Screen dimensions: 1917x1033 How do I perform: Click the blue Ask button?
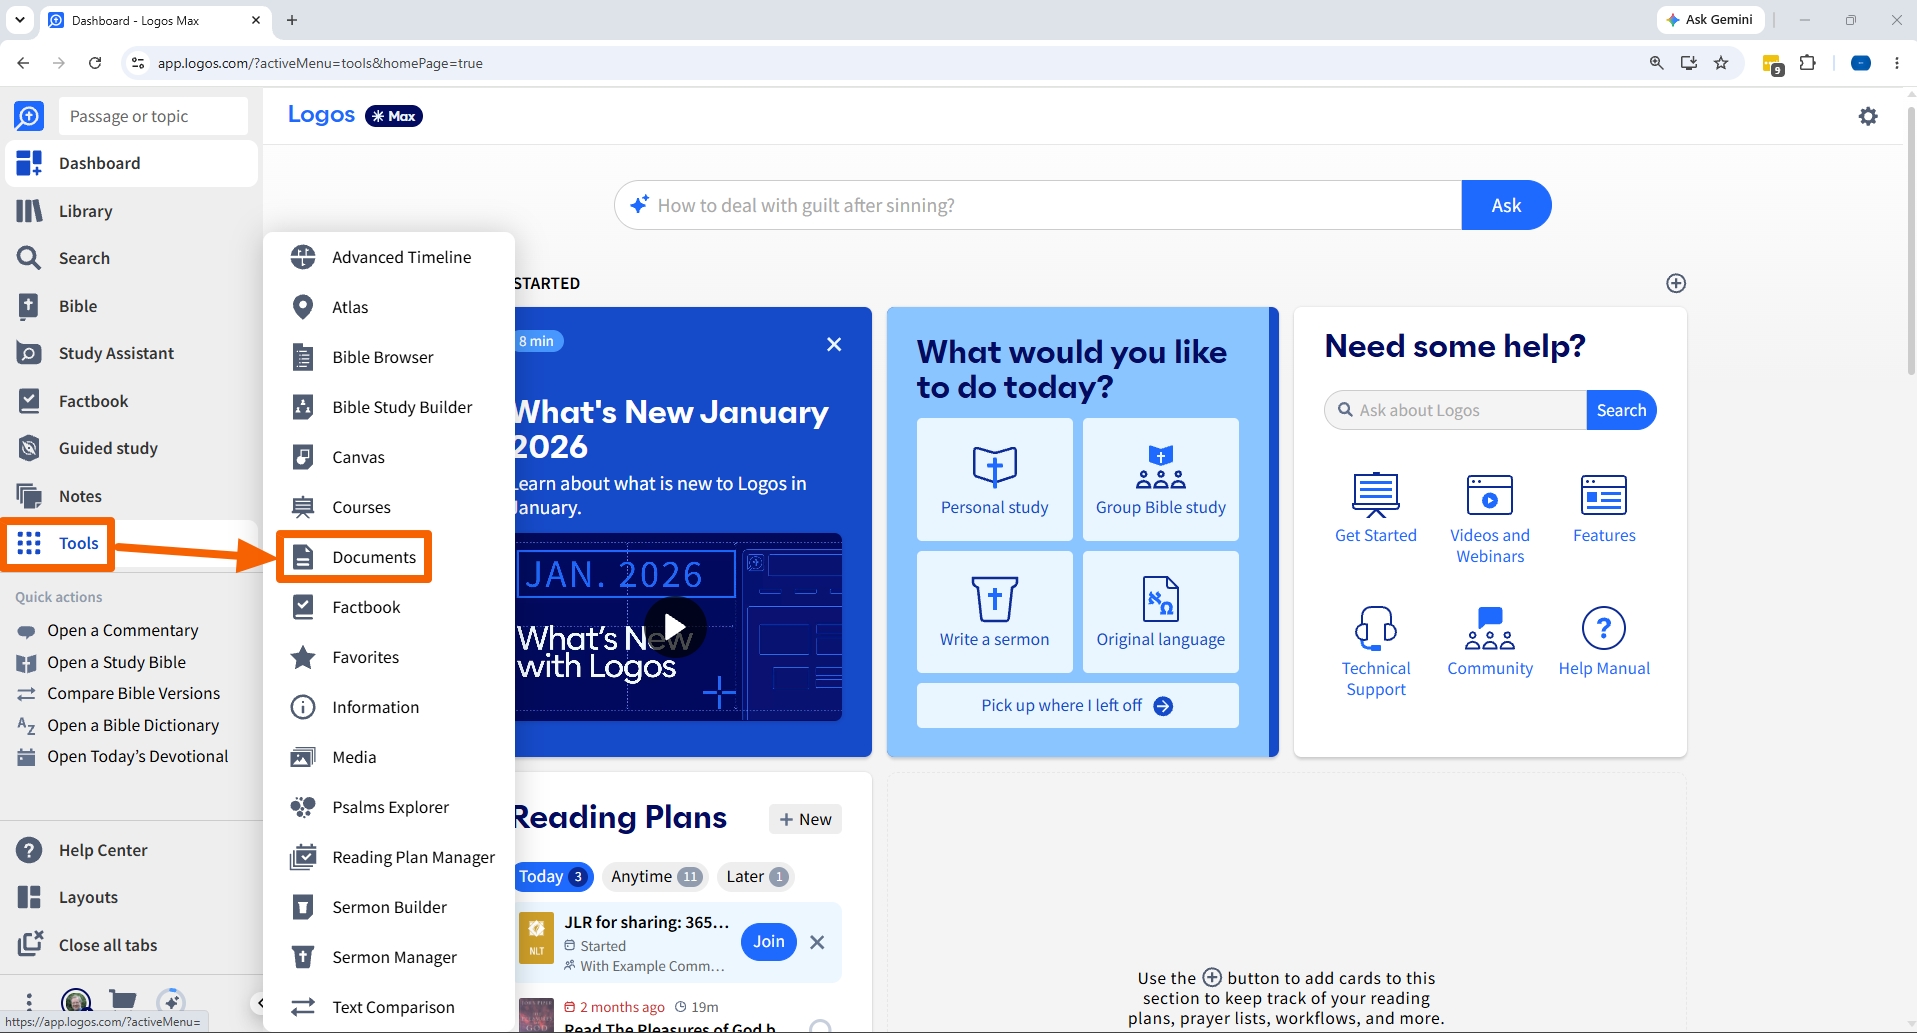pyautogui.click(x=1506, y=205)
